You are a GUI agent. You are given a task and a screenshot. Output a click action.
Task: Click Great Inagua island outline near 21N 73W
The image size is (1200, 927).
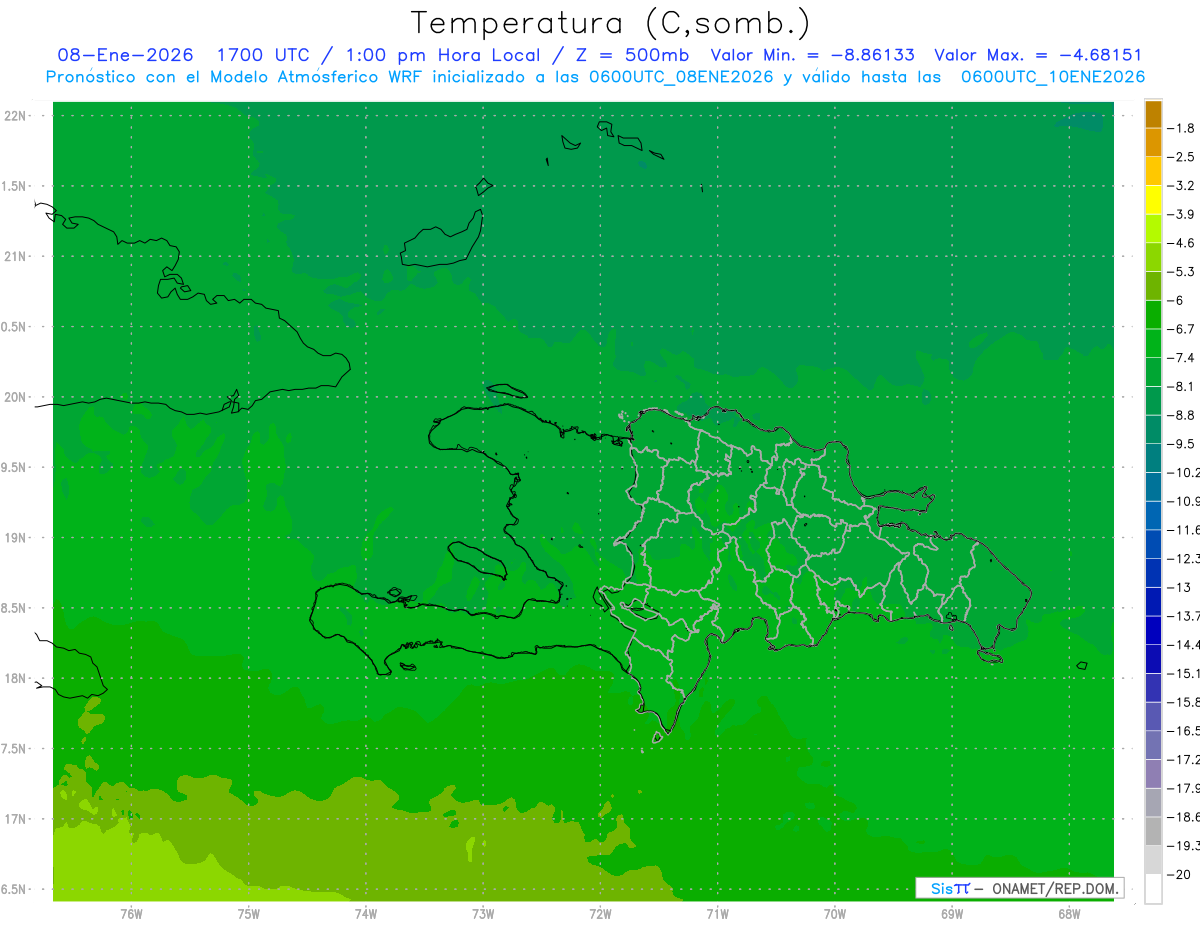440,241
